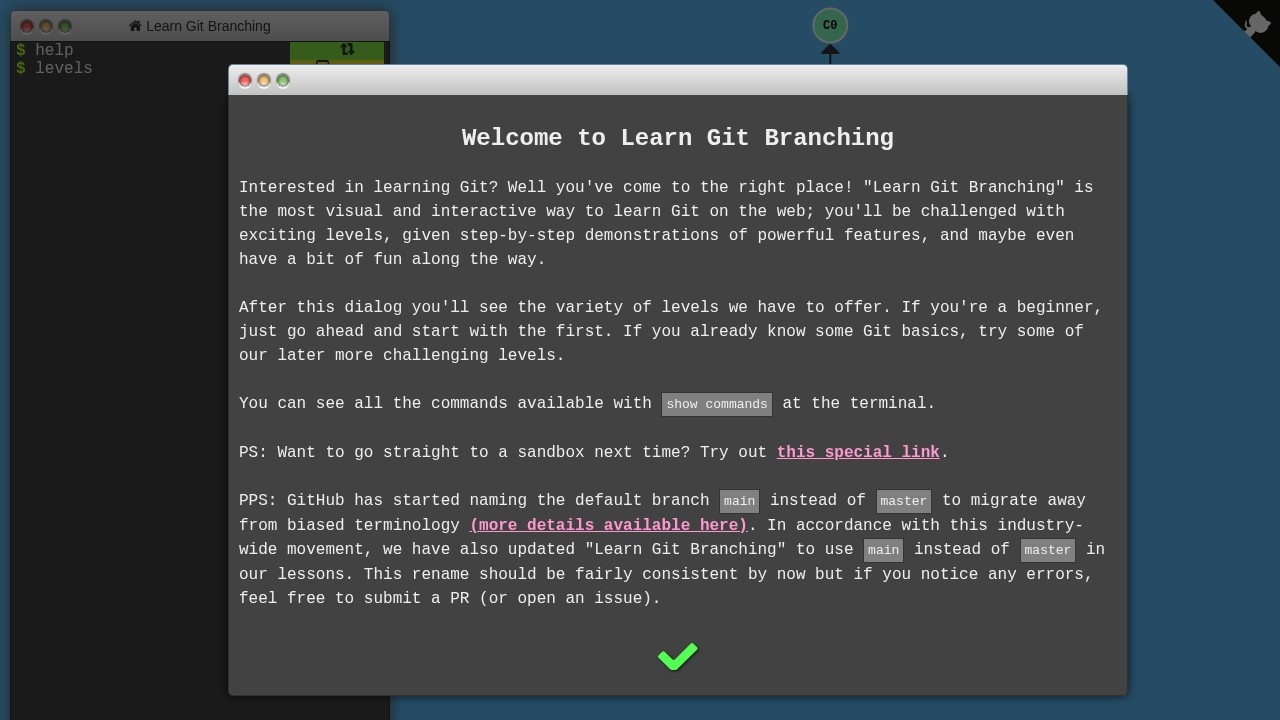The height and width of the screenshot is (720, 1280).
Task: Select the C0 commit node
Action: click(x=829, y=26)
